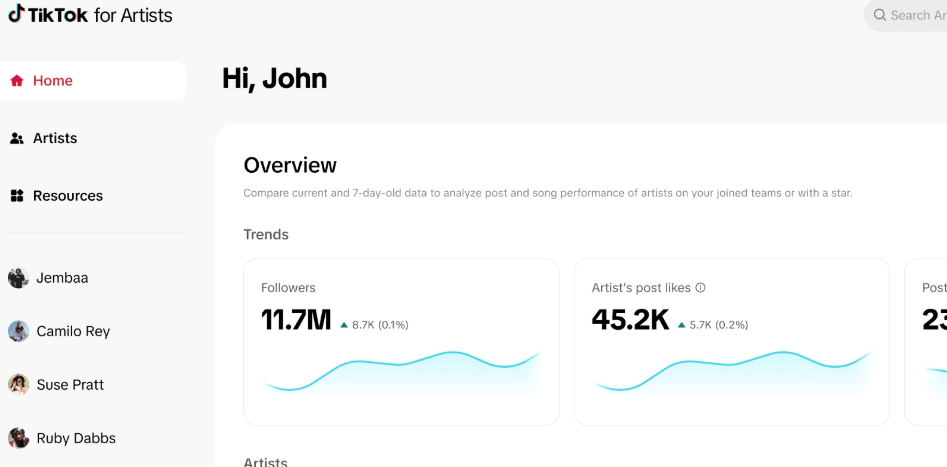The image size is (947, 467).
Task: Select Suse Pratt's avatar picture
Action: coord(18,385)
